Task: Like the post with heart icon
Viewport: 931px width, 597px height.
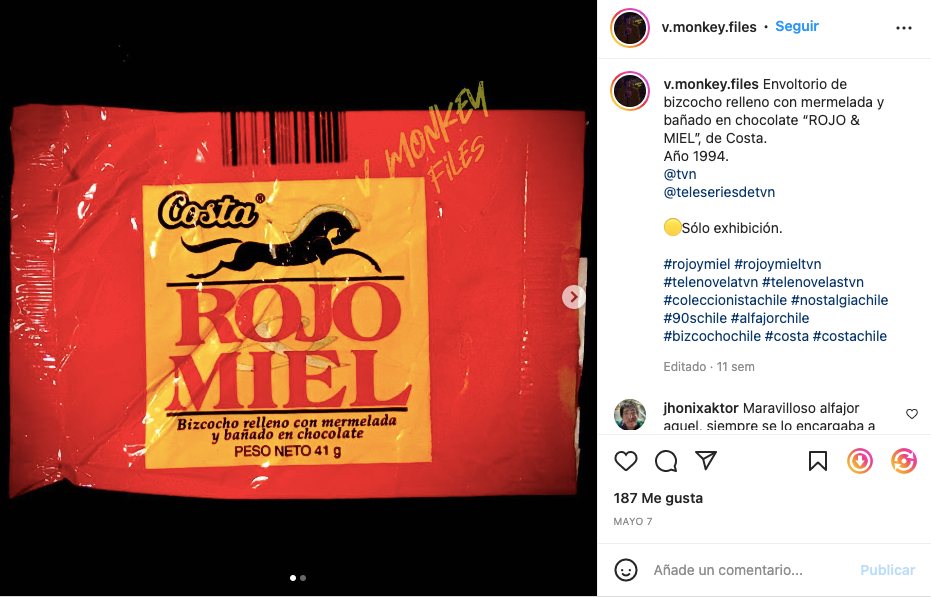Action: point(626,461)
